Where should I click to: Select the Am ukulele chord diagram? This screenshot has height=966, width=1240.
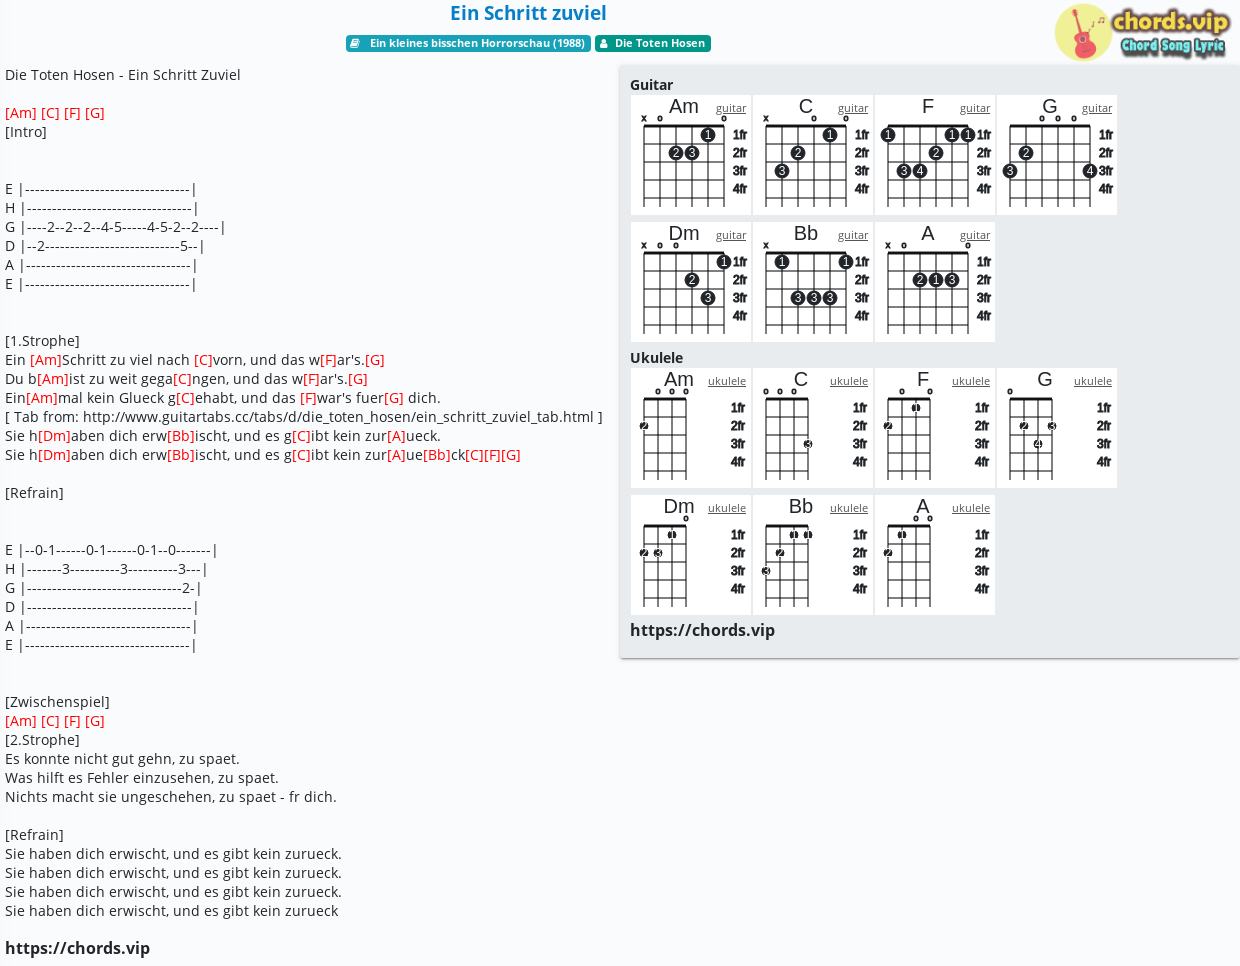pyautogui.click(x=691, y=428)
